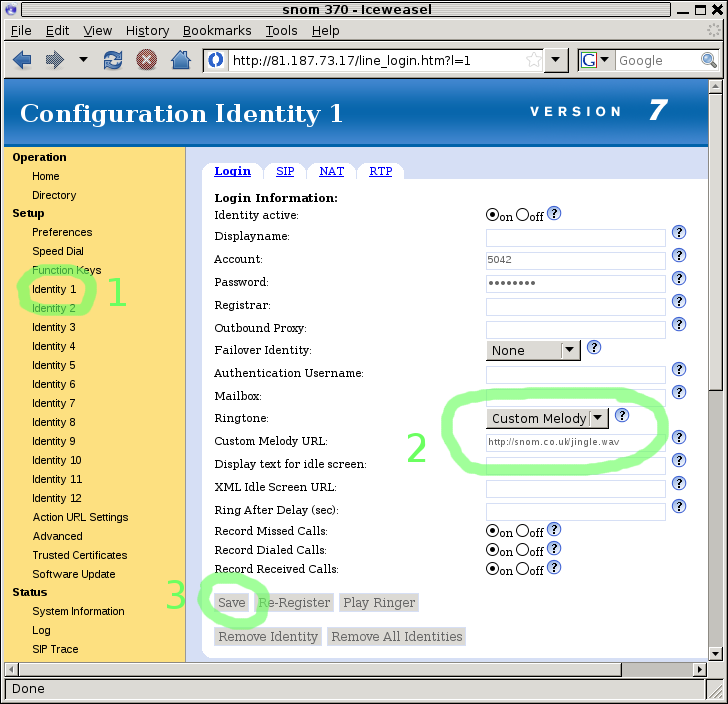Screen dimensions: 728x704
Task: Open the back/forward history dropdown arrow
Action: click(83, 59)
